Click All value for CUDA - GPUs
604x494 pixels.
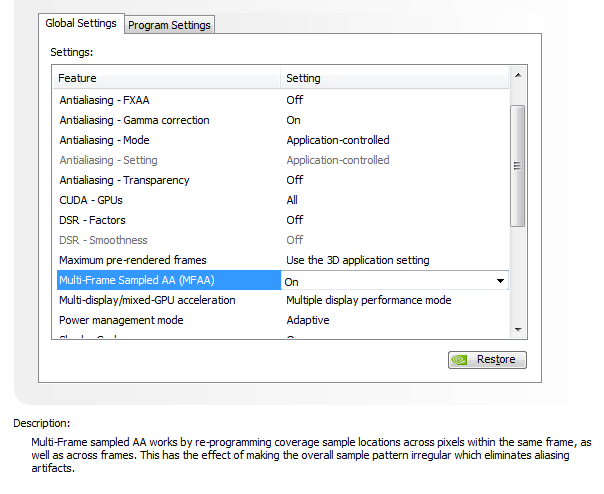292,200
